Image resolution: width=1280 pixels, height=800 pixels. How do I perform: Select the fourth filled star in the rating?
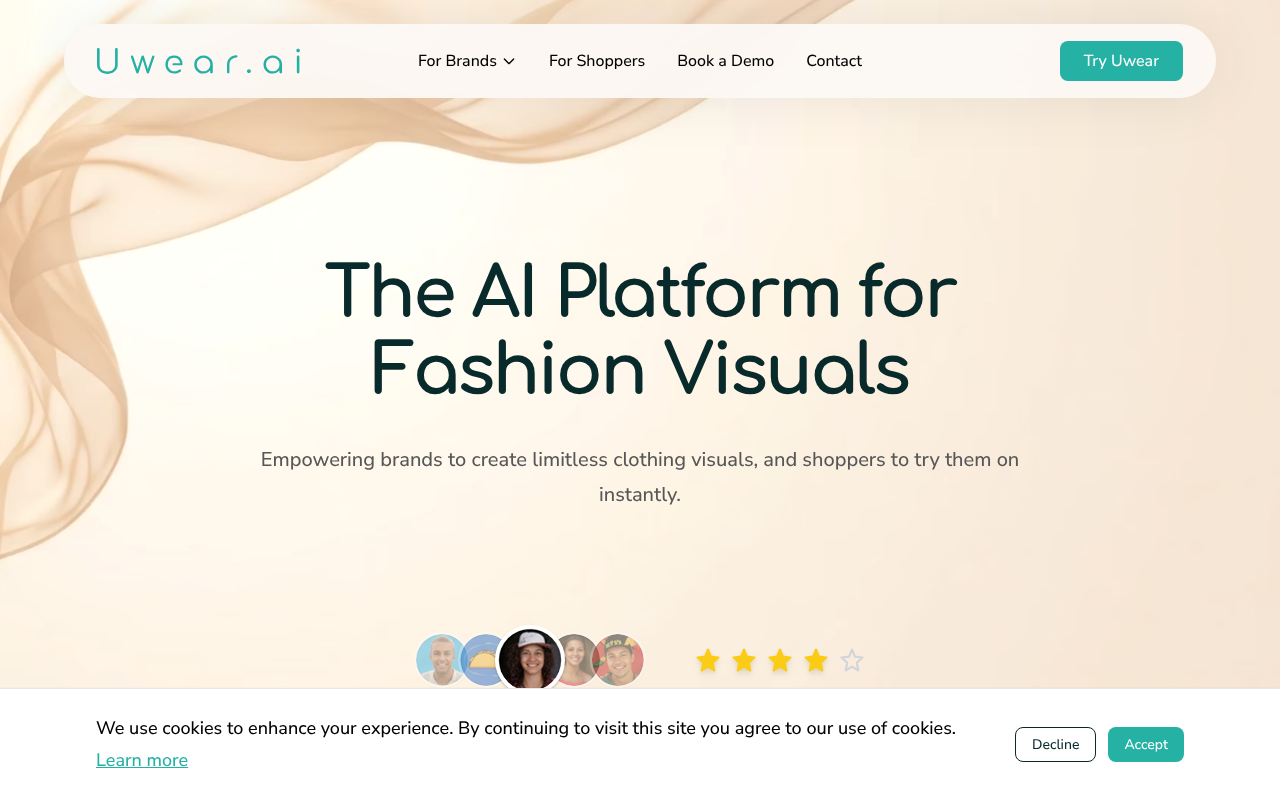pos(814,660)
